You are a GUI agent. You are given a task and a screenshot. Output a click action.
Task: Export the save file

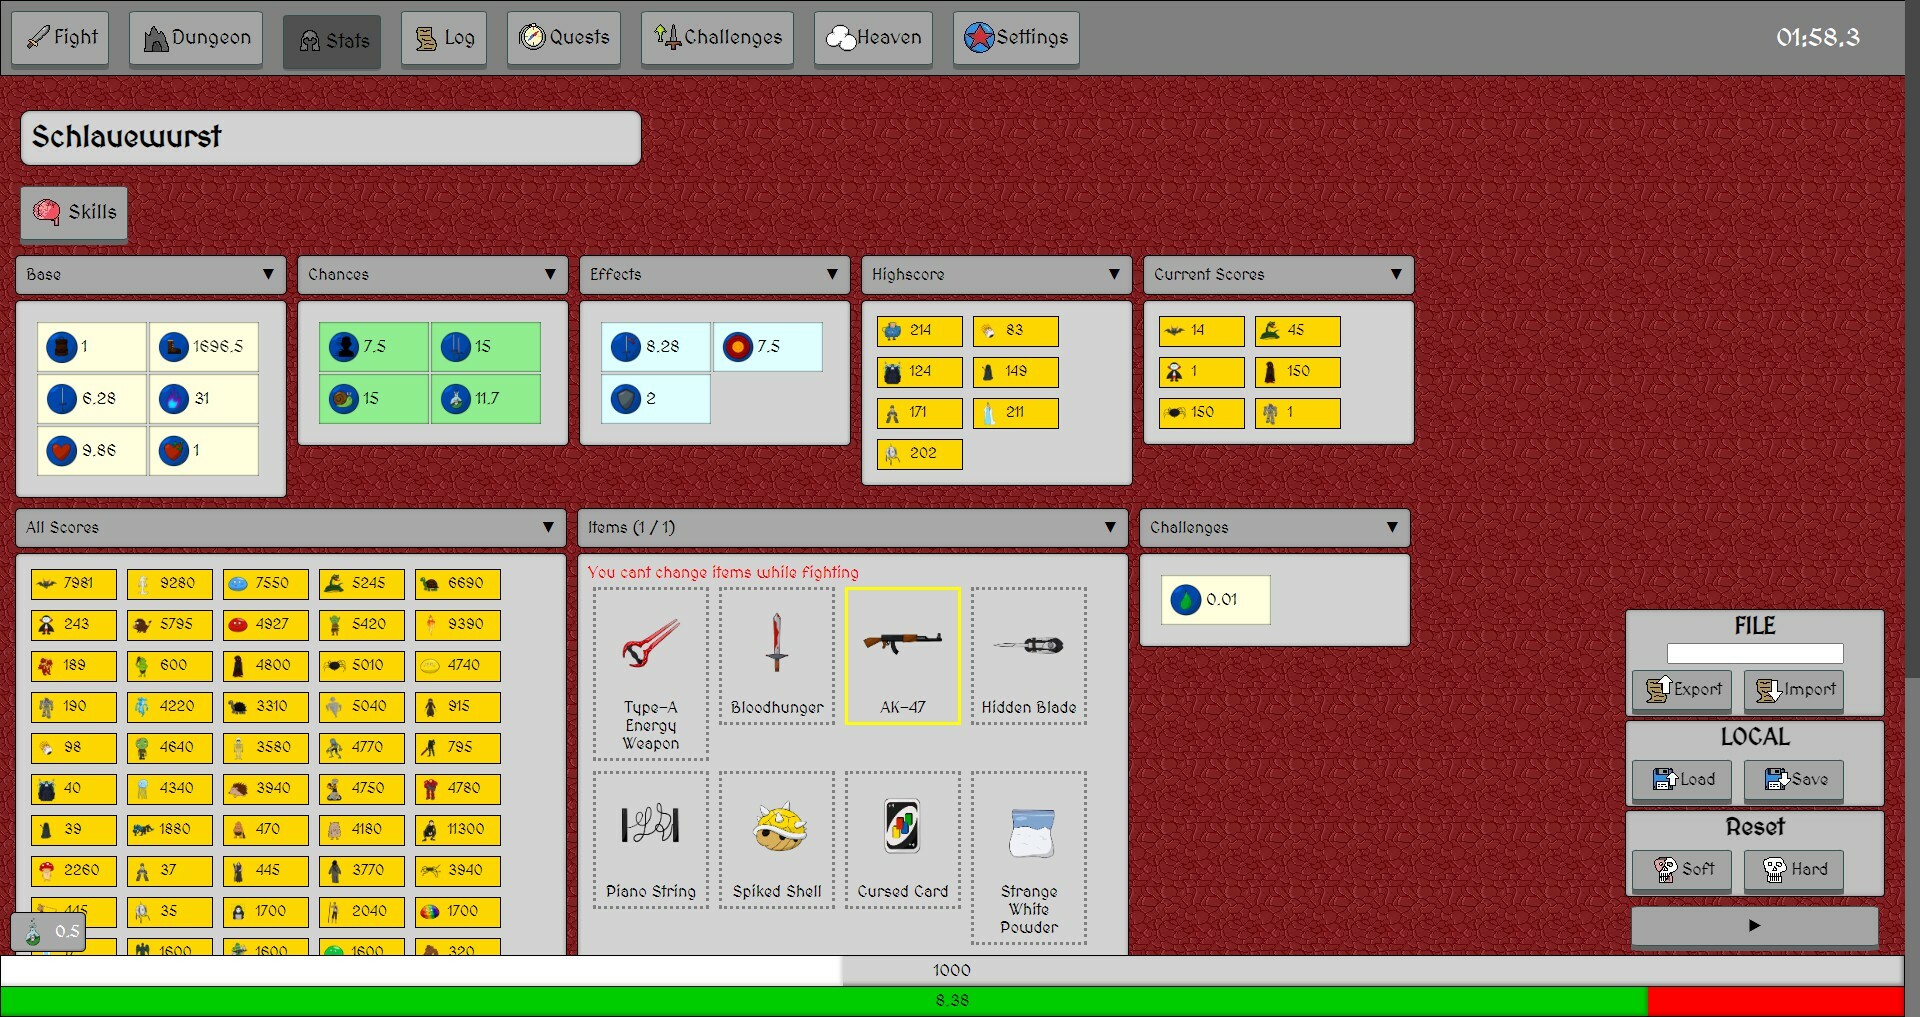pos(1681,690)
